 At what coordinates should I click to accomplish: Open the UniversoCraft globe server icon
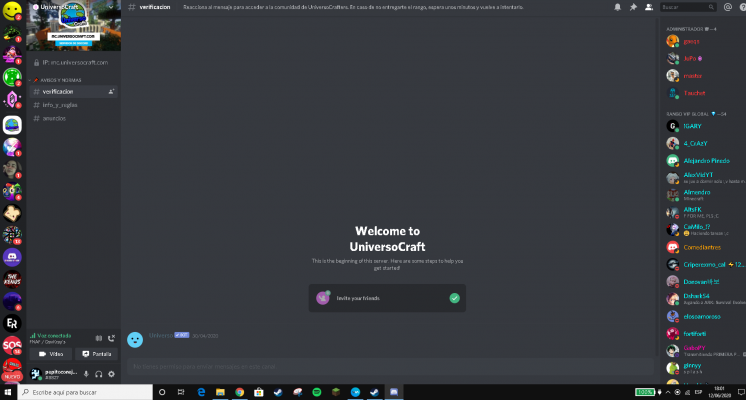pos(12,125)
